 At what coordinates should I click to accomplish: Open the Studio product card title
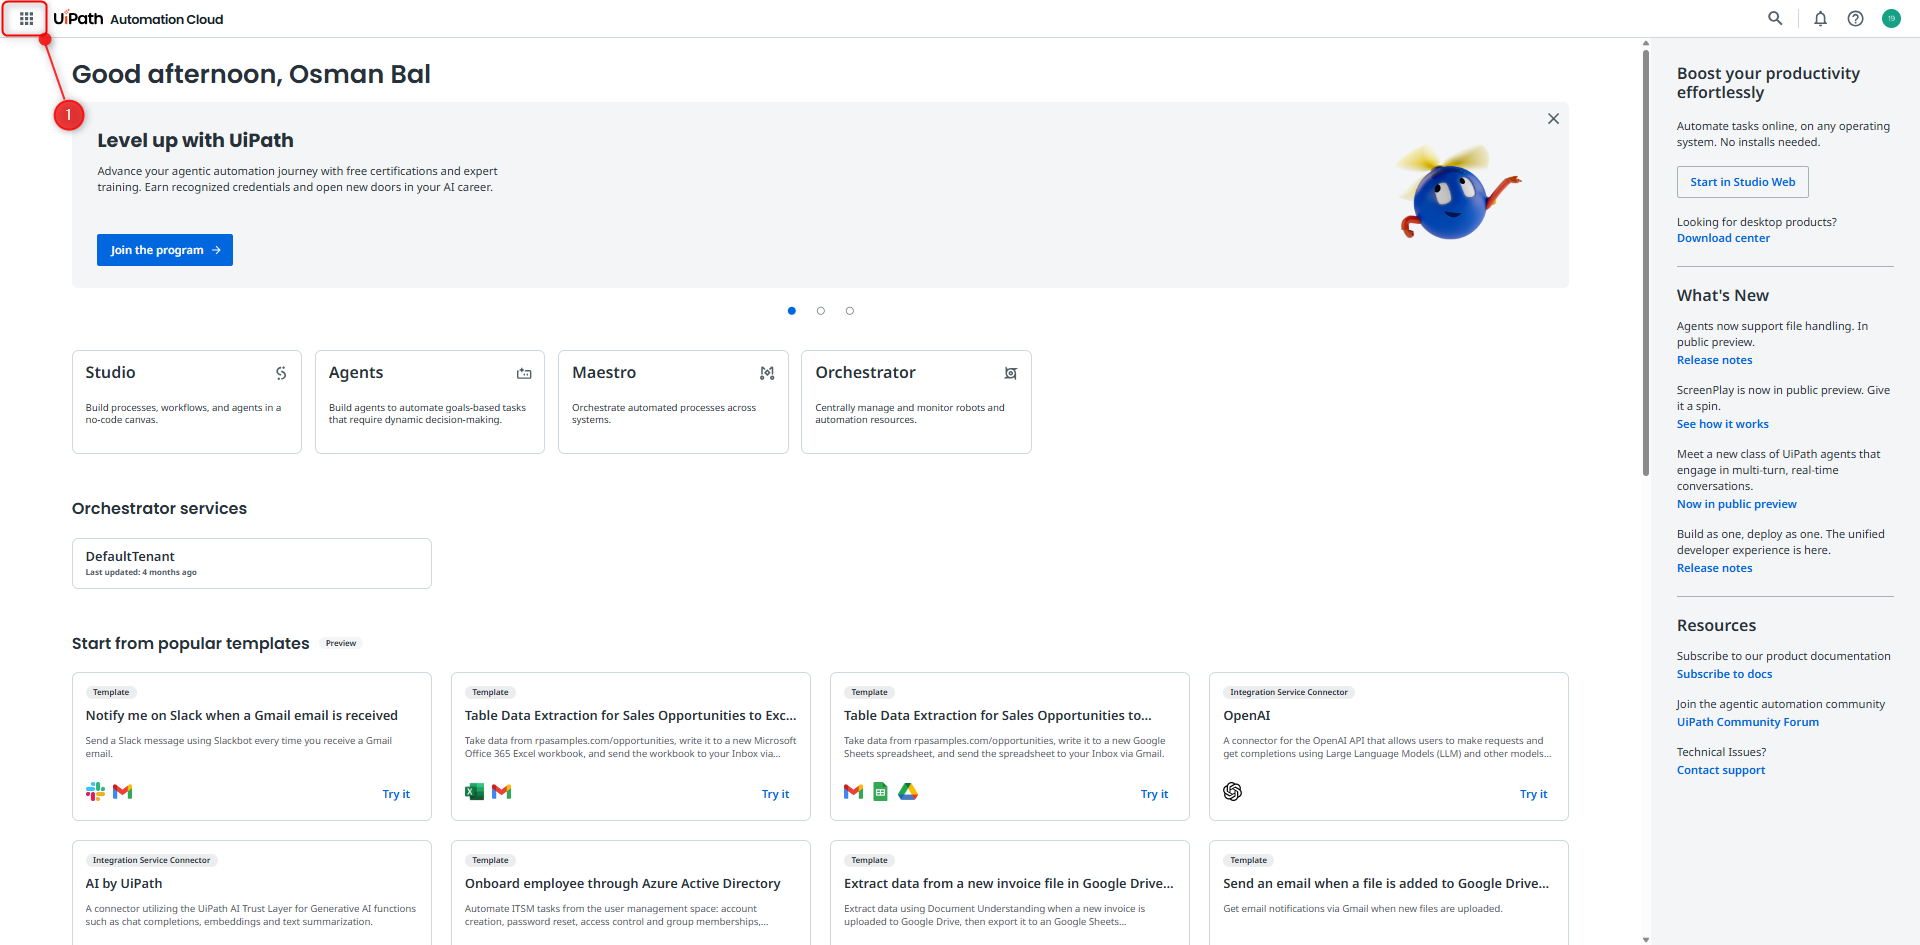110,372
